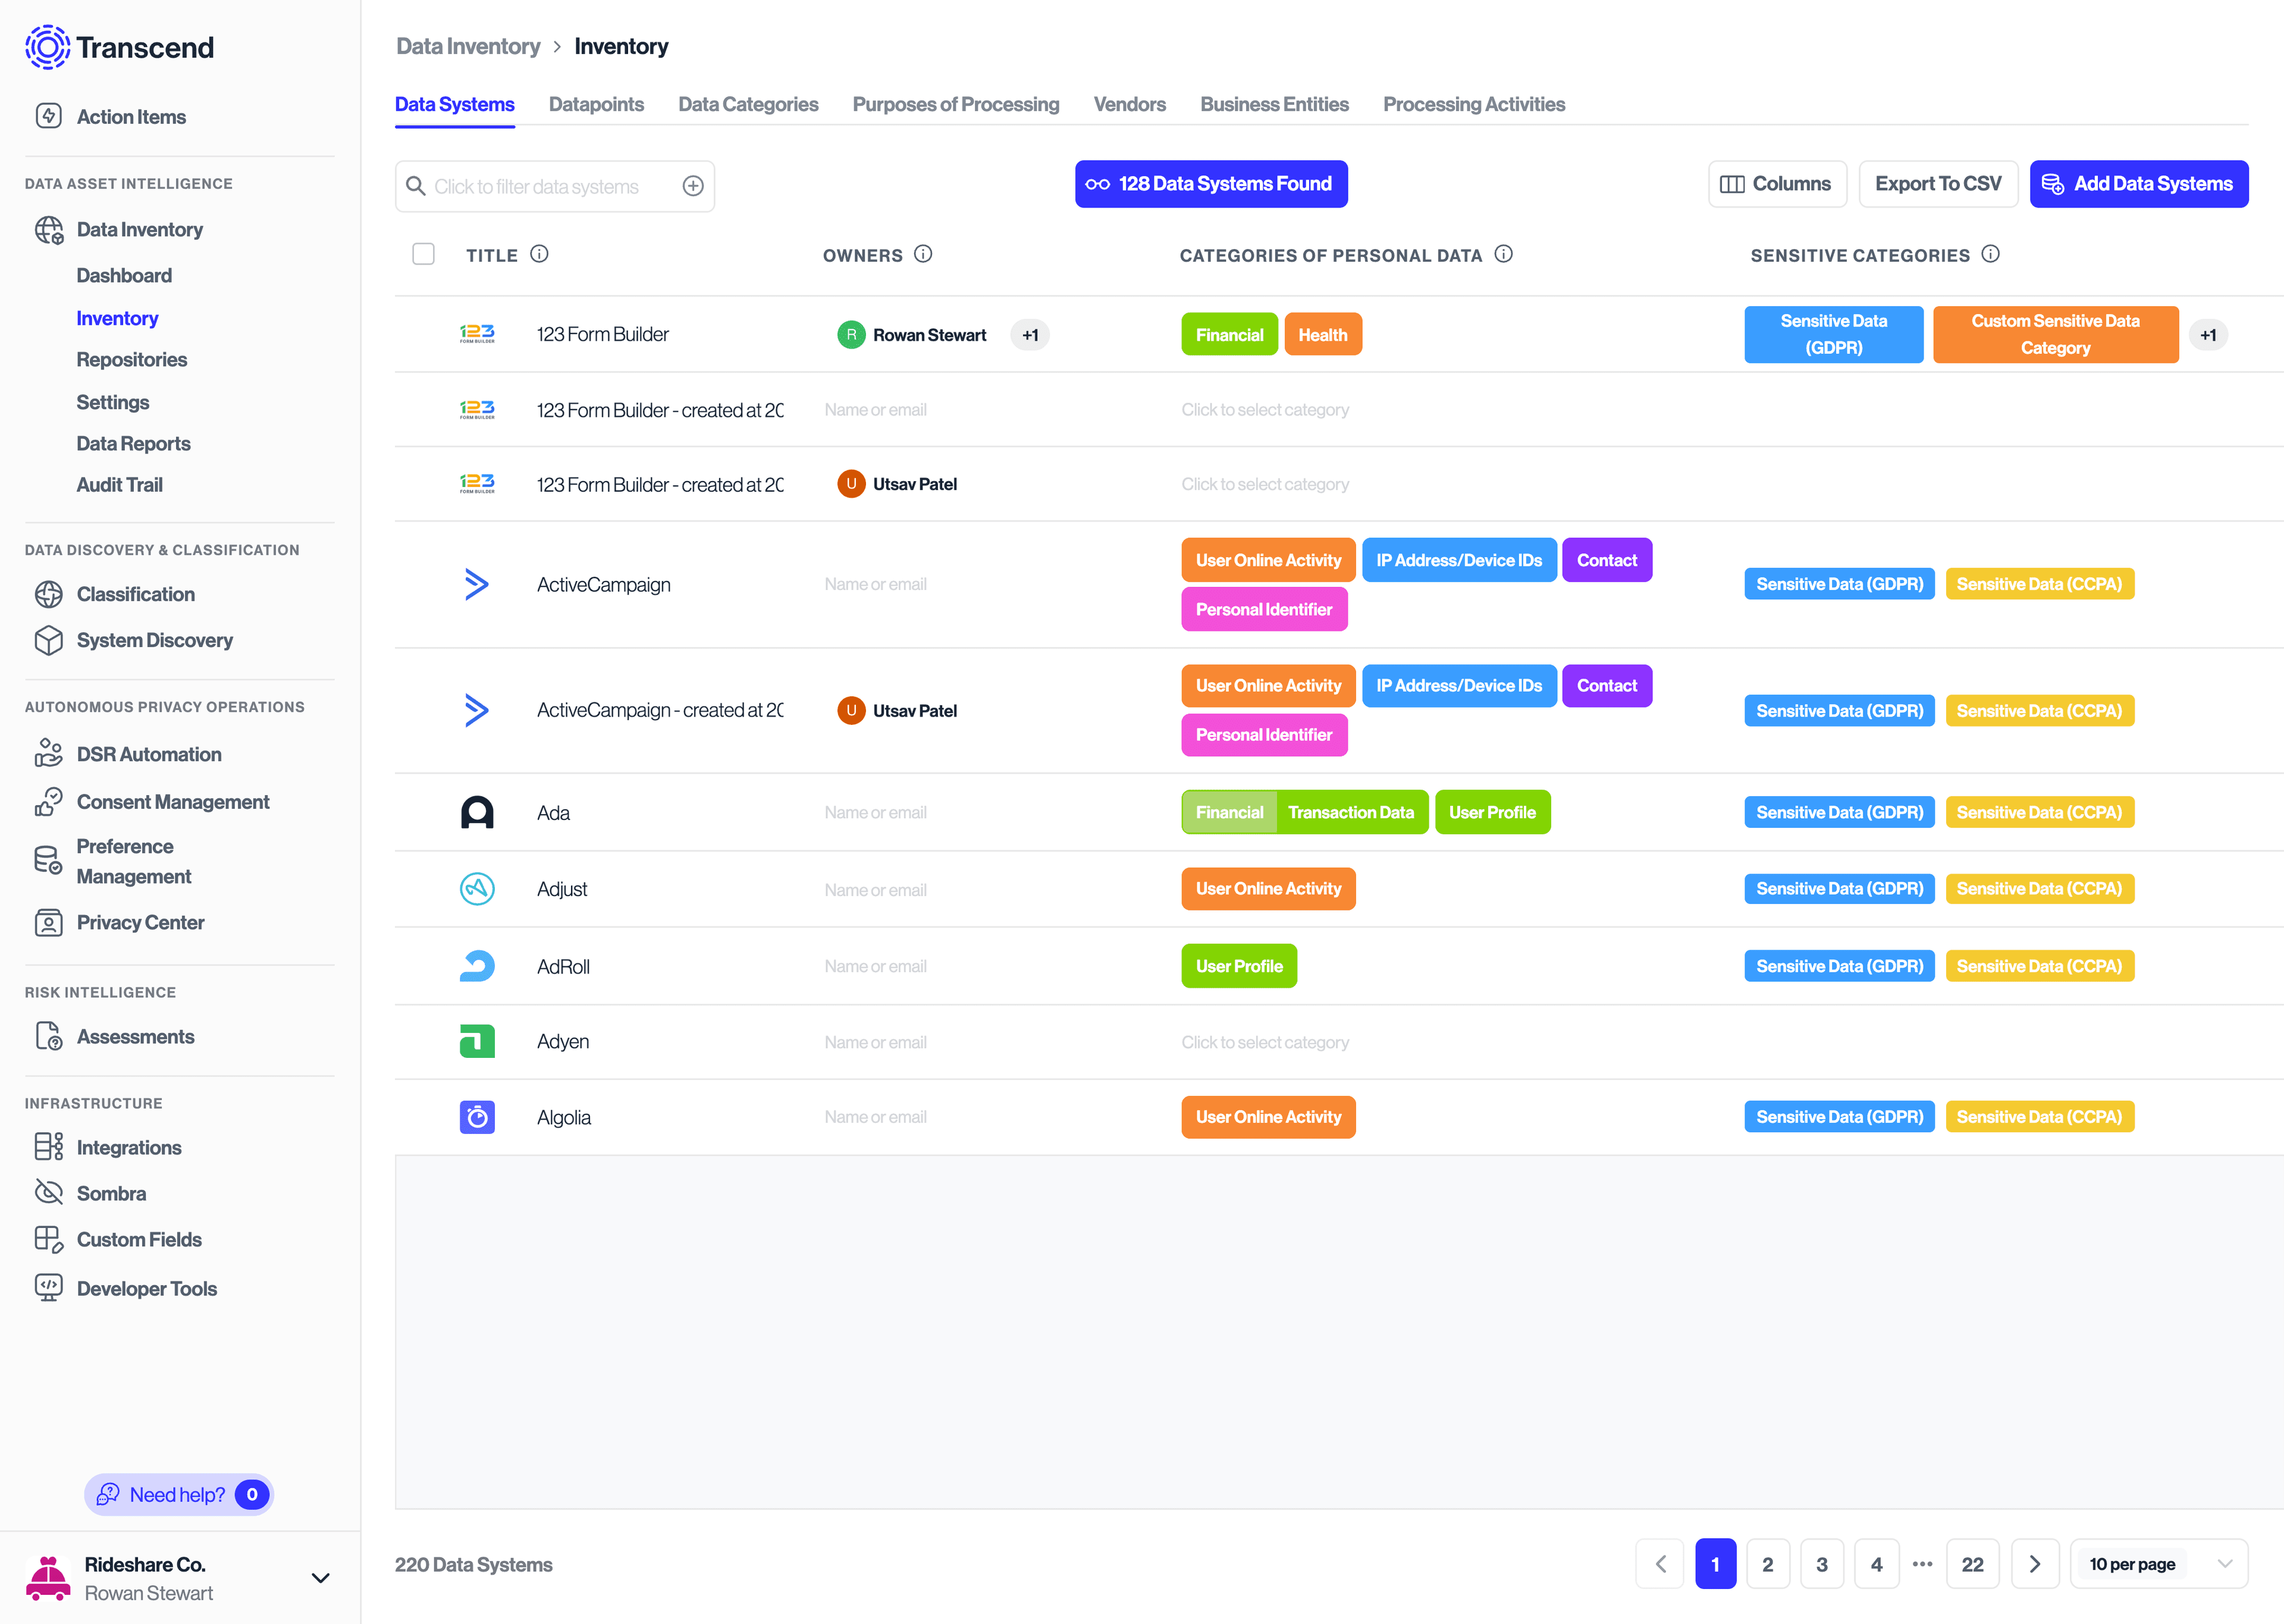The width and height of the screenshot is (2284, 1624).
Task: Open the Processing Activities tab
Action: [1473, 104]
